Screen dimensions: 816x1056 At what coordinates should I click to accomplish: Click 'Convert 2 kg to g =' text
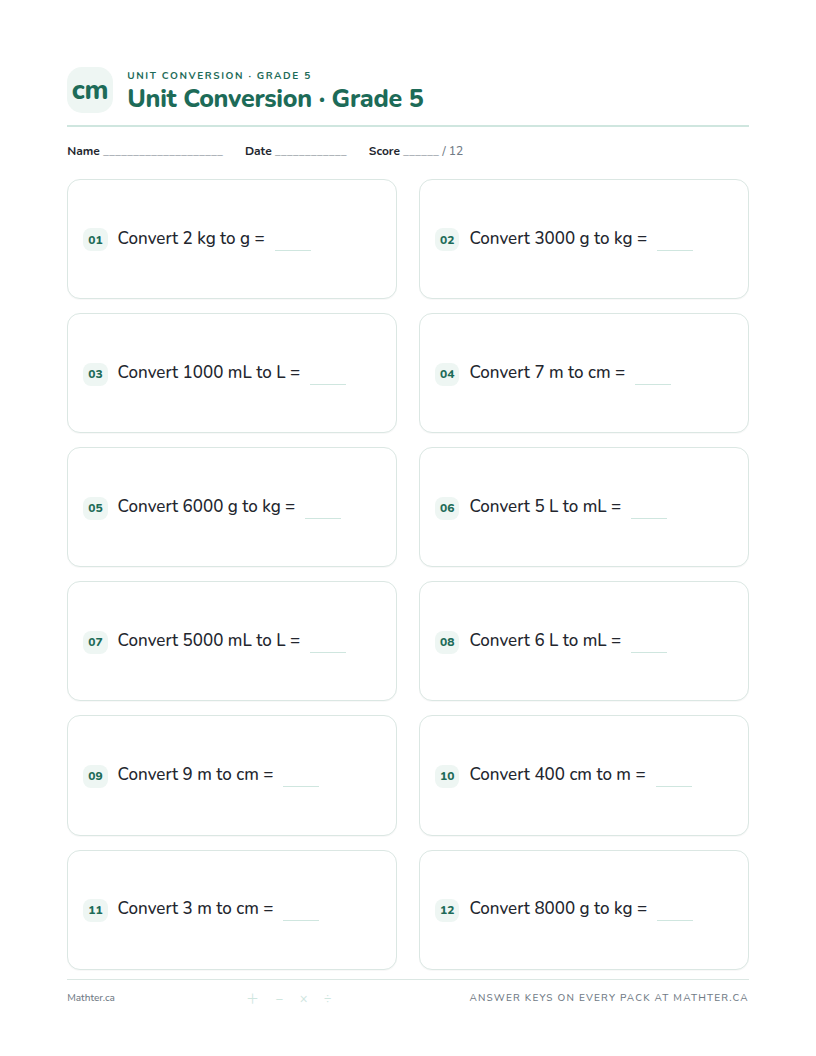pyautogui.click(x=191, y=238)
